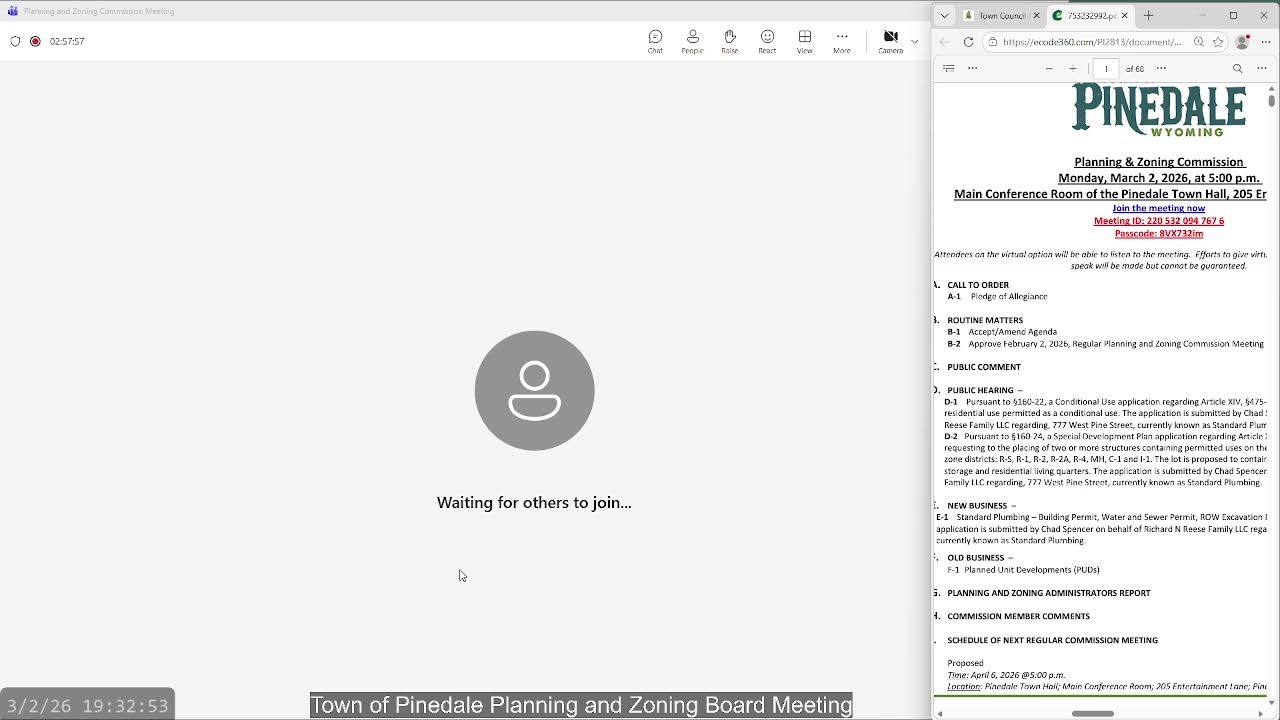Click the 'Join the meeting now' link
Viewport: 1280px width, 720px height.
(x=1159, y=208)
